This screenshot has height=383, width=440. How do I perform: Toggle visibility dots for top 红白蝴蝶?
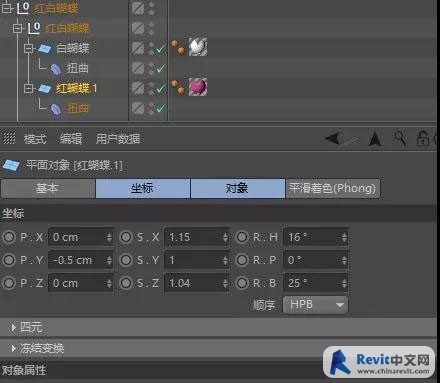(x=151, y=8)
